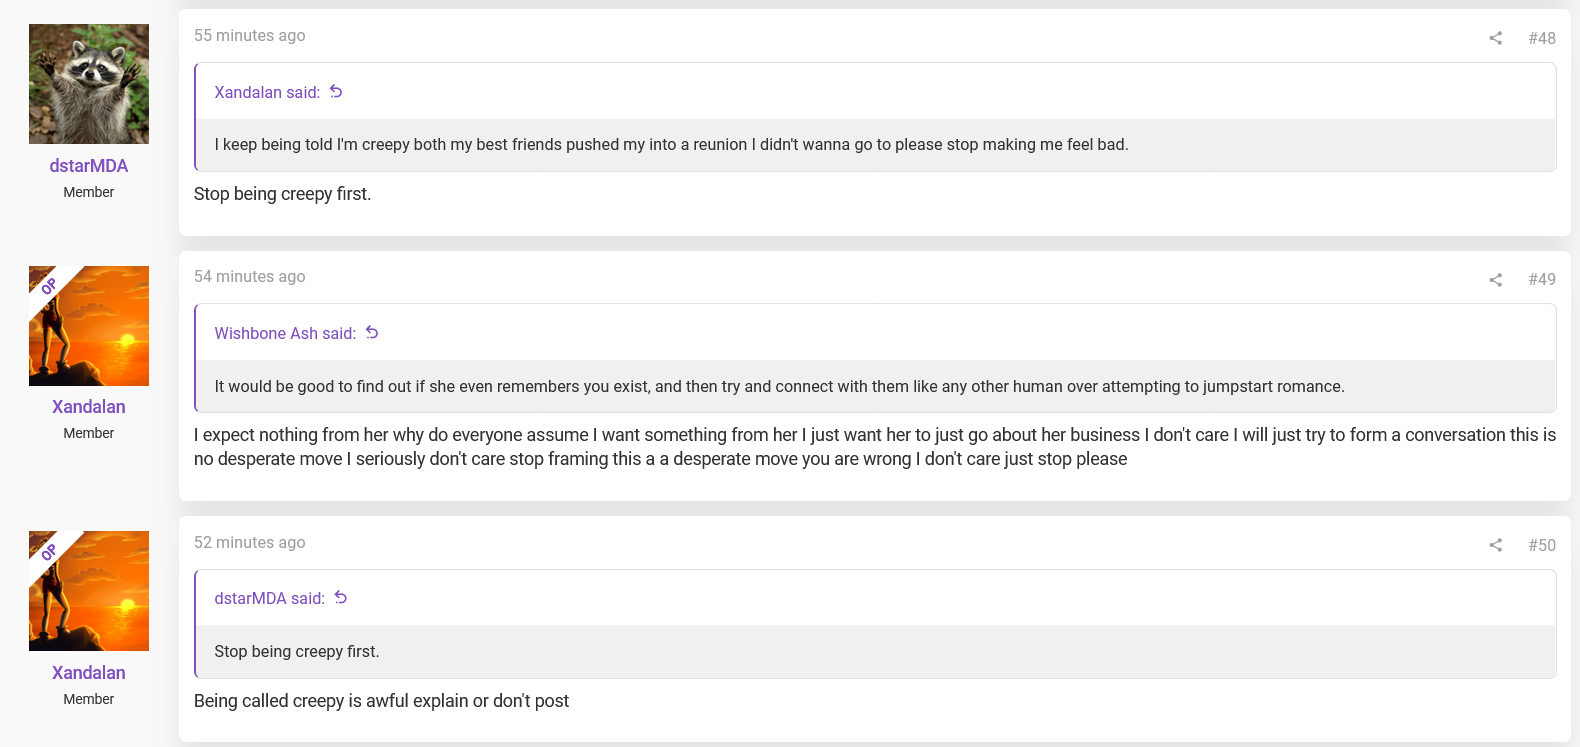Click 'Xandalan said:' quote header
This screenshot has width=1580, height=747.
(267, 92)
